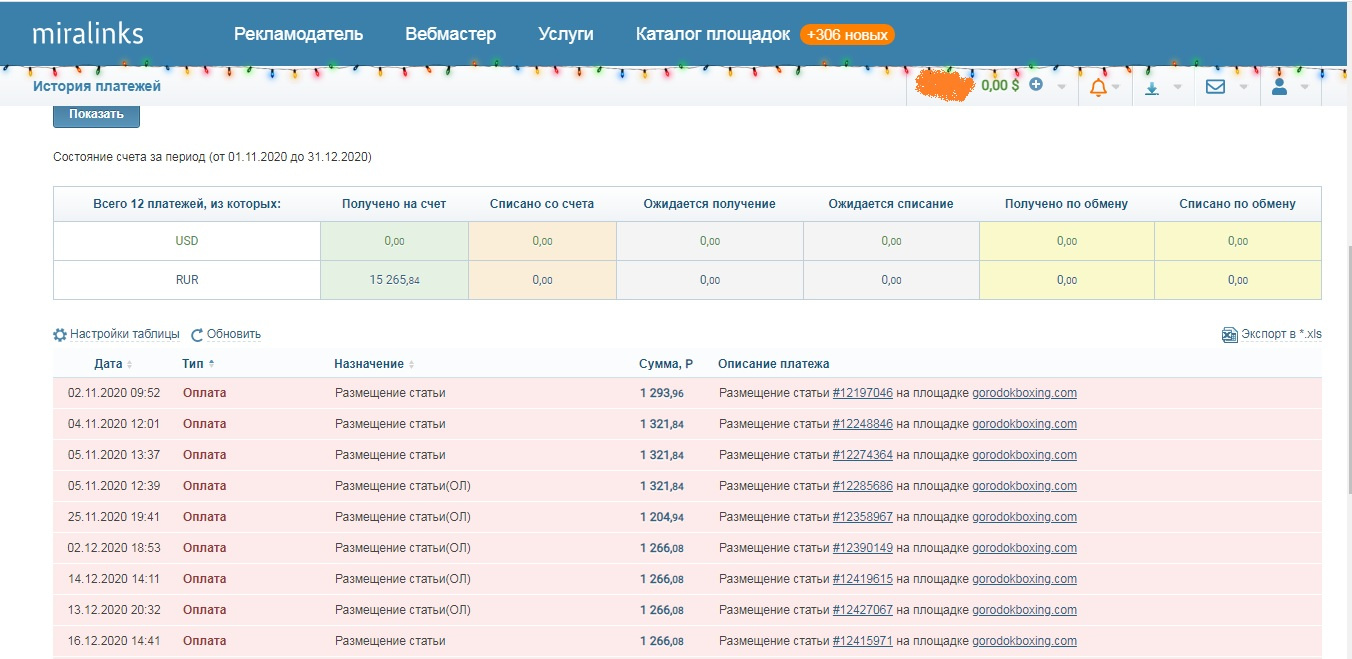1352x659 pixels.
Task: Open article link #12197046
Action: (863, 393)
